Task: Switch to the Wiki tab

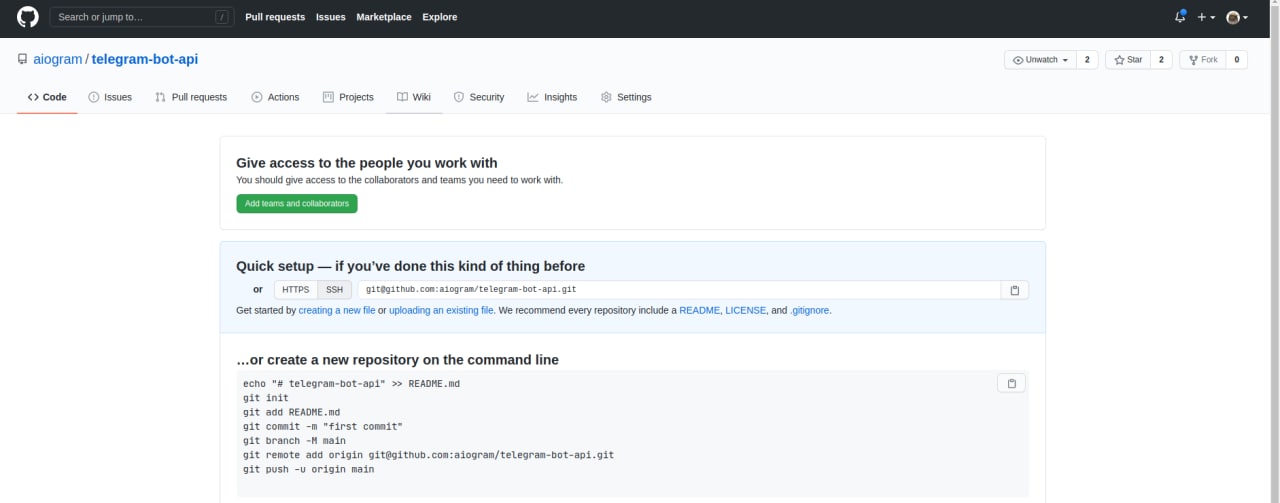Action: click(414, 97)
